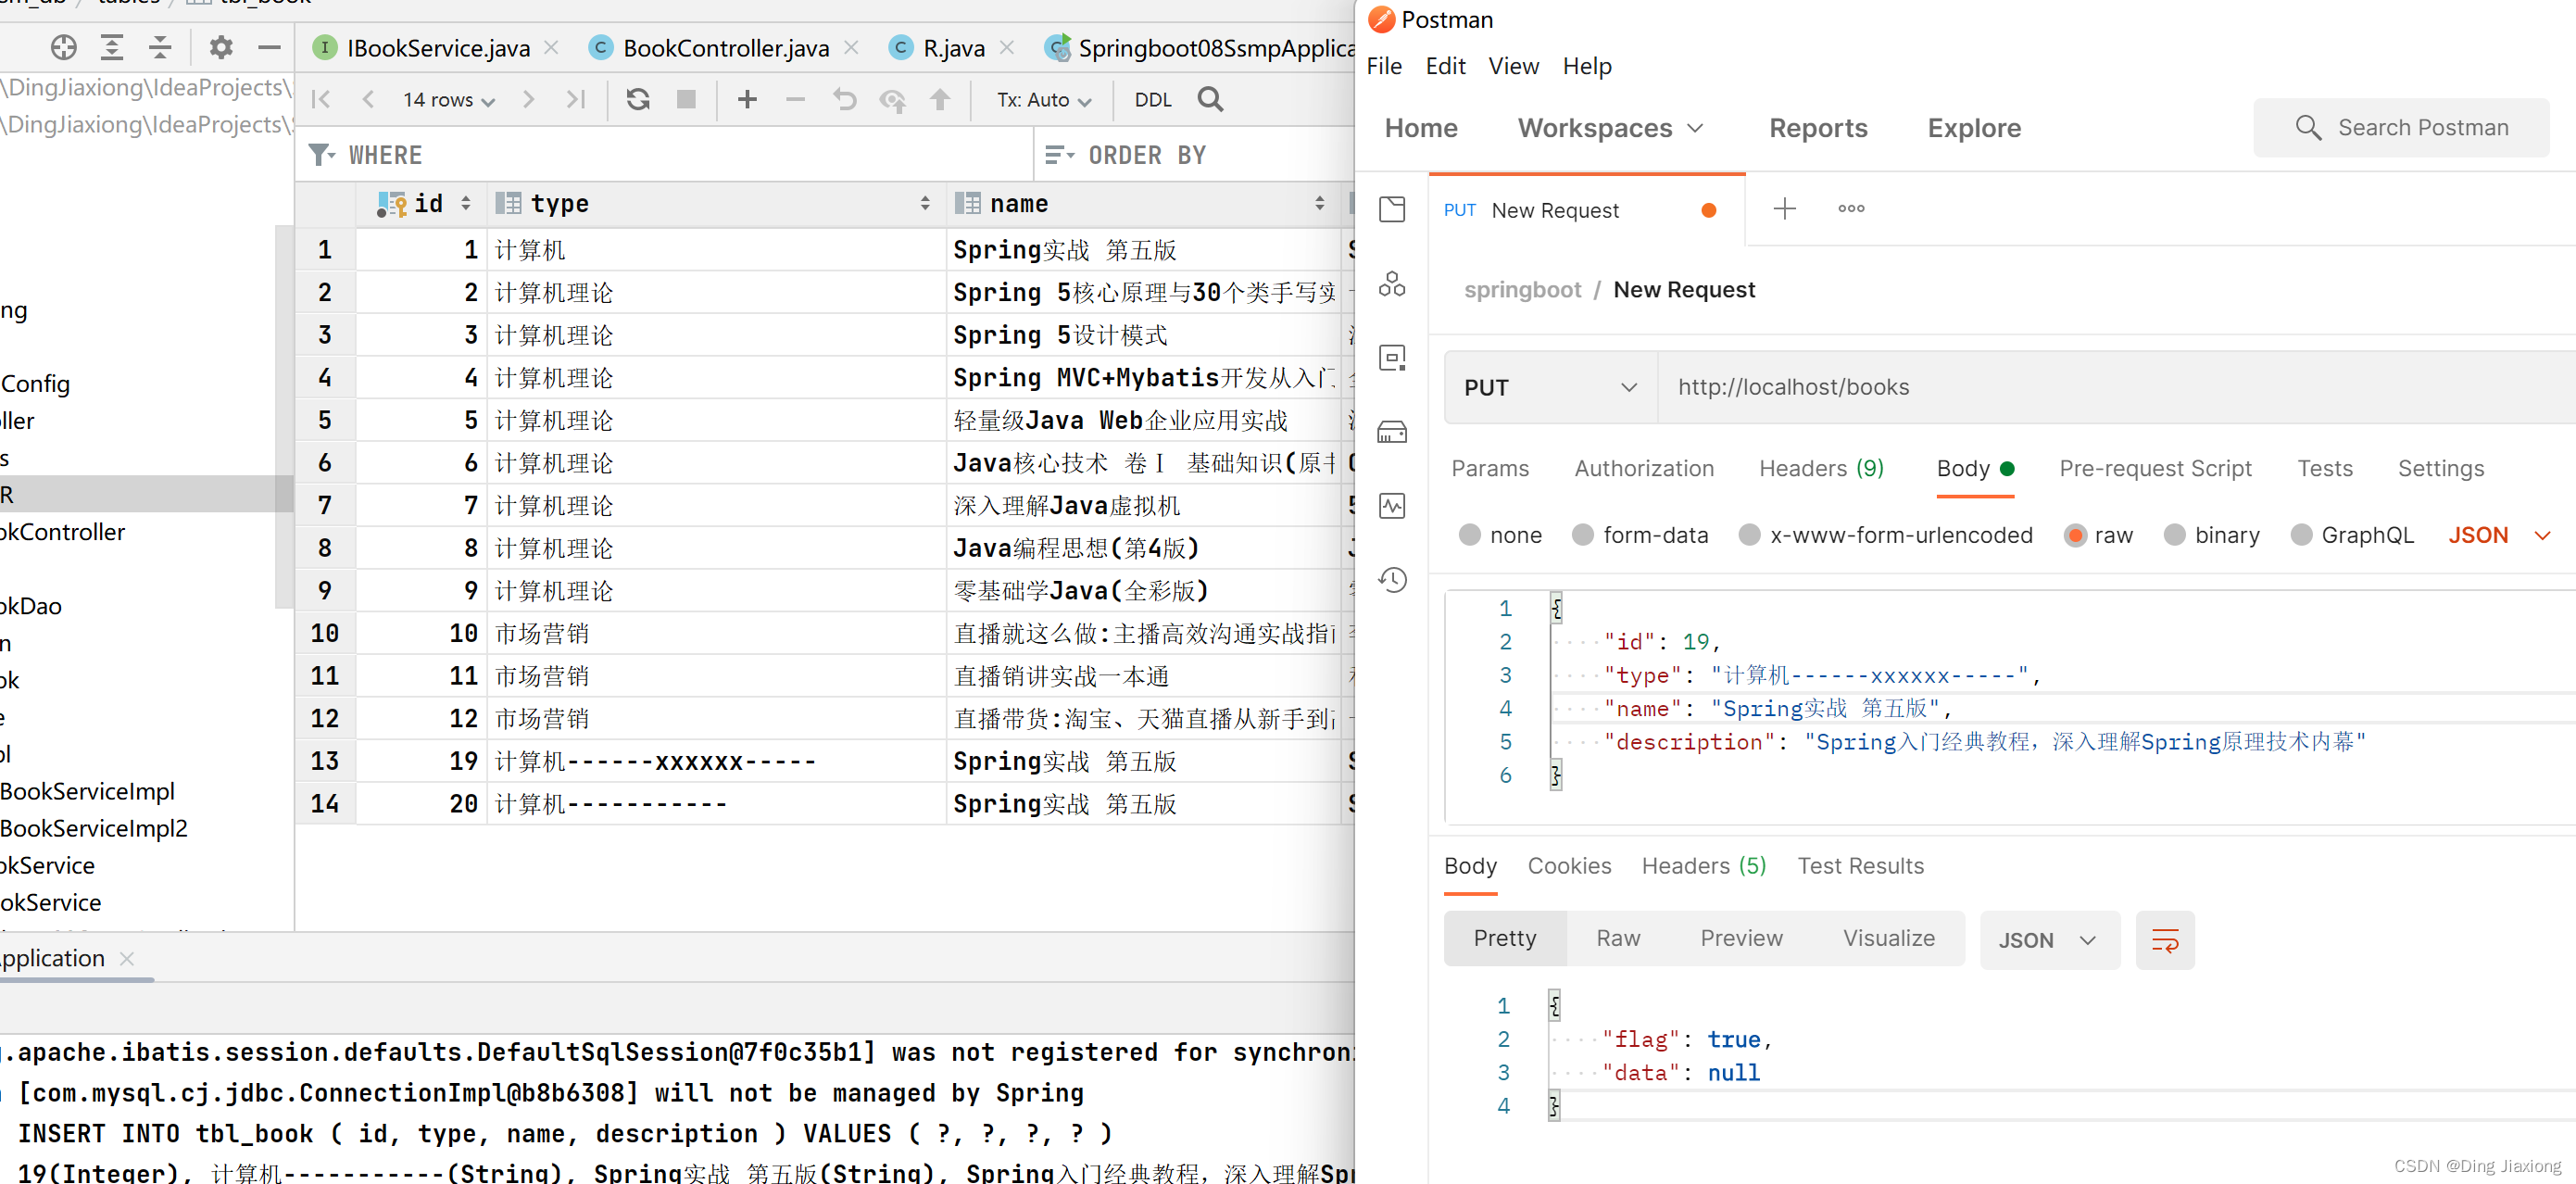Open Explore in Postman header
This screenshot has height=1184, width=2576.
pyautogui.click(x=1974, y=128)
